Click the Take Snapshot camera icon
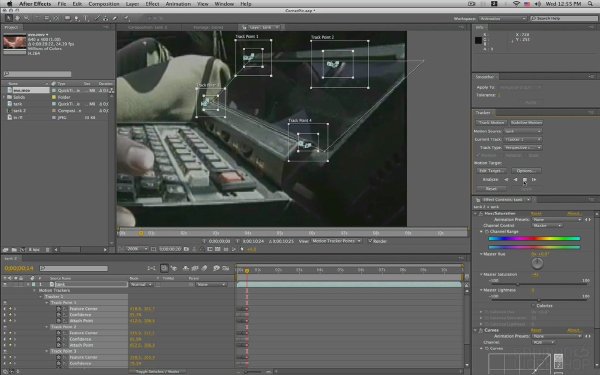 pyautogui.click(x=186, y=249)
